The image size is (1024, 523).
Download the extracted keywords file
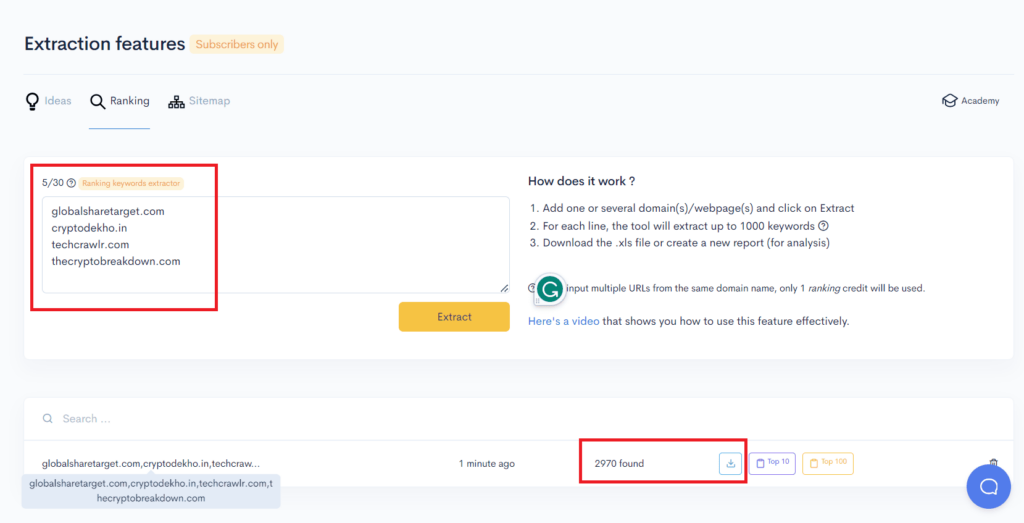pos(730,463)
